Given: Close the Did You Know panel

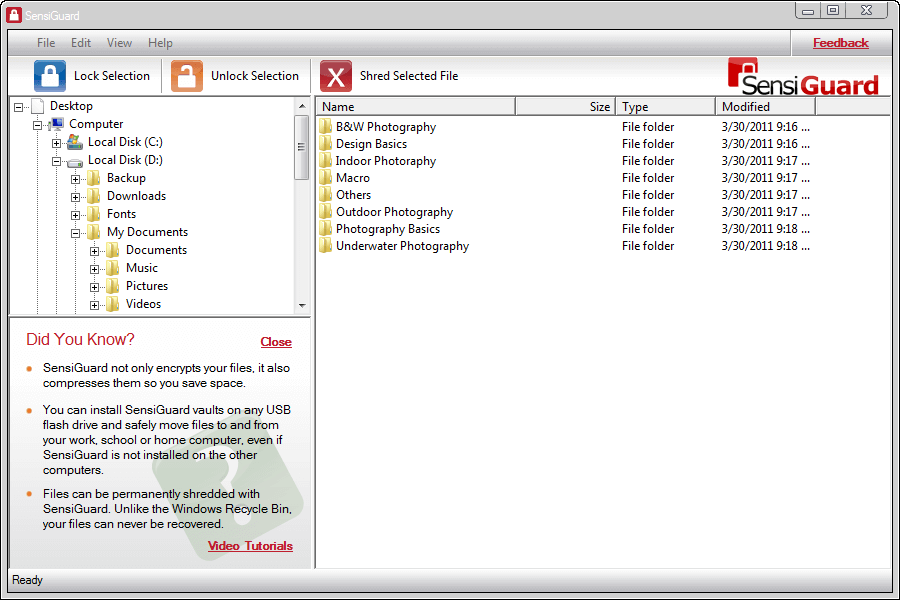Looking at the screenshot, I should (x=276, y=342).
